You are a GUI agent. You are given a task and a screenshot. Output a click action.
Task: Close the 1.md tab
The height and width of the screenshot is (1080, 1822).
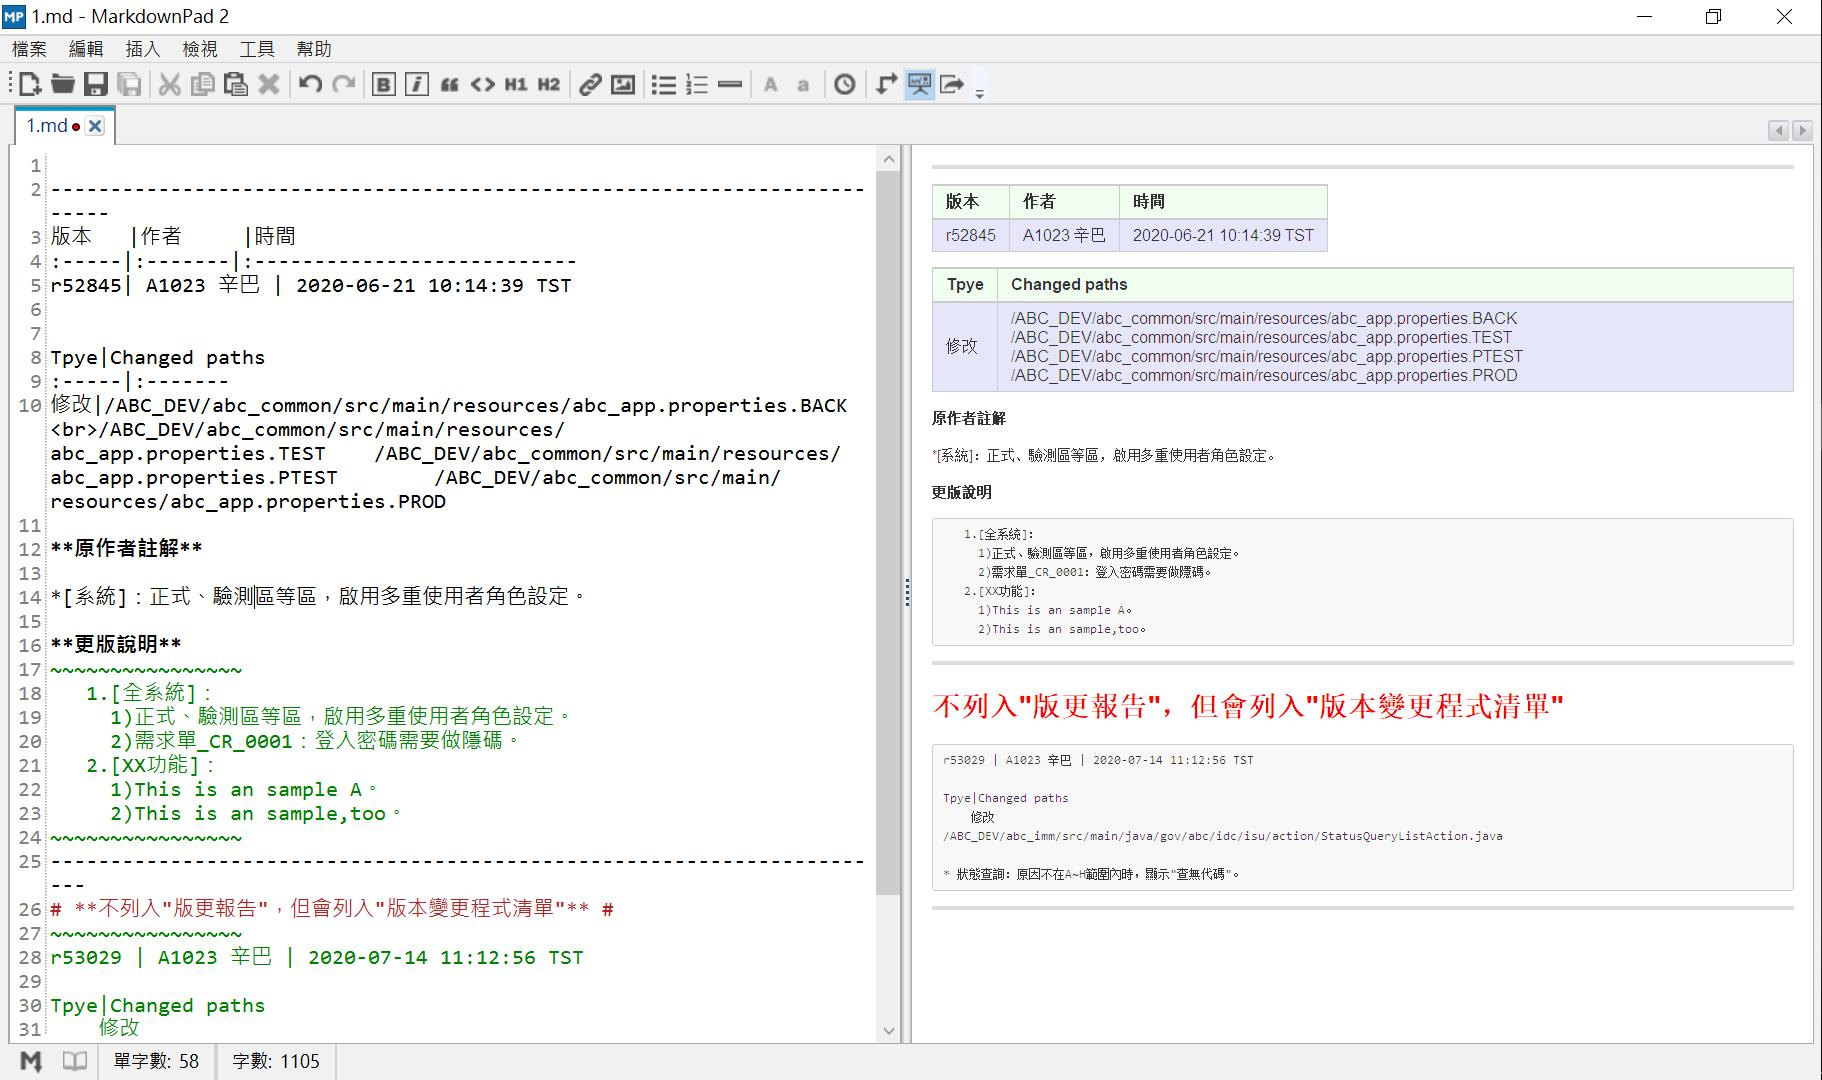click(95, 126)
